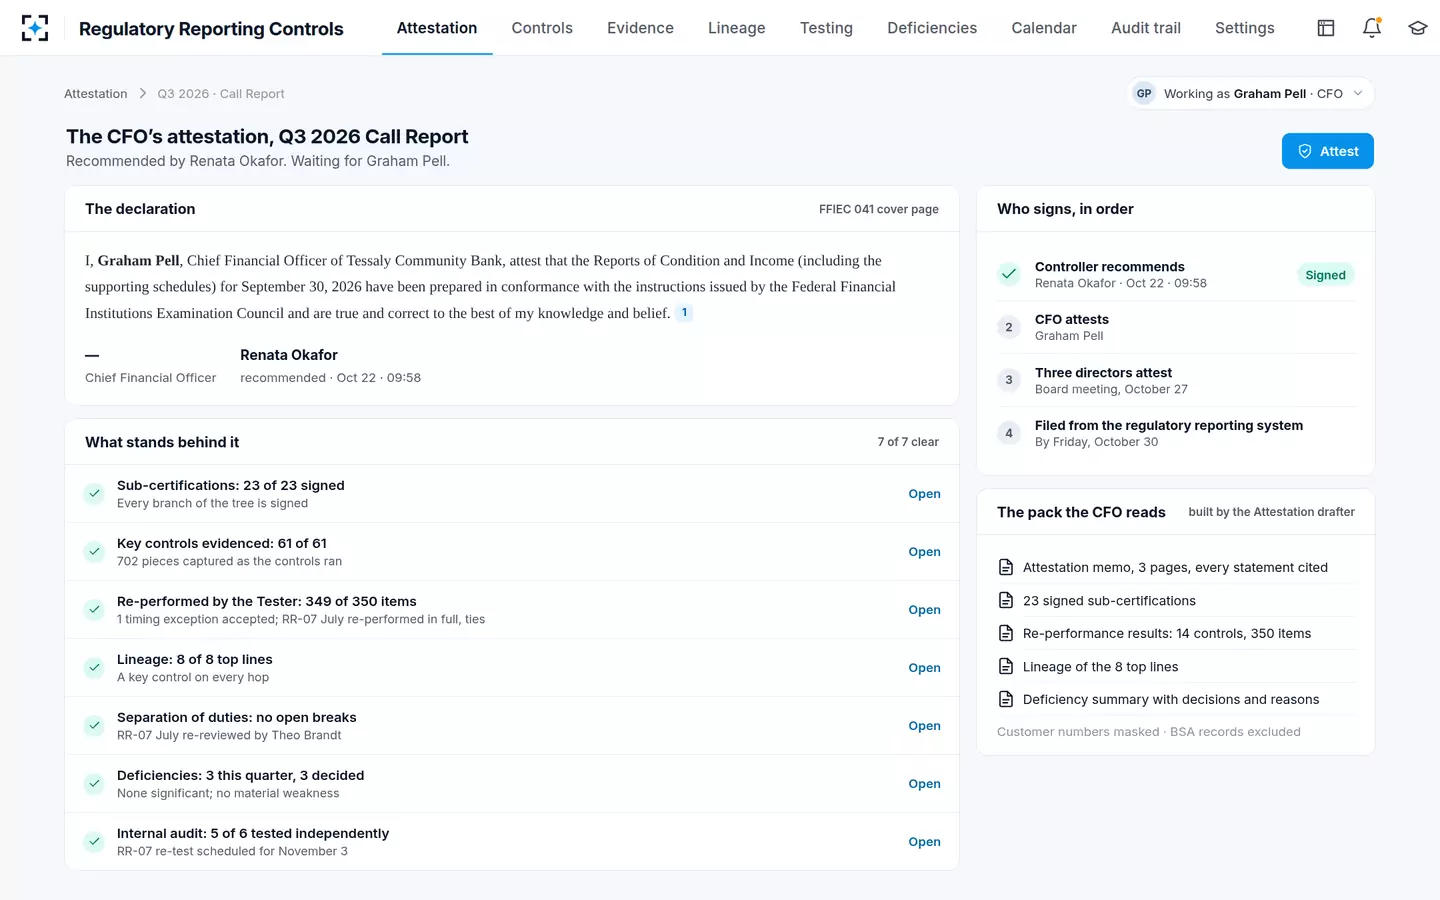Open the Separation of duties detail link
The width and height of the screenshot is (1440, 900).
[x=924, y=726]
